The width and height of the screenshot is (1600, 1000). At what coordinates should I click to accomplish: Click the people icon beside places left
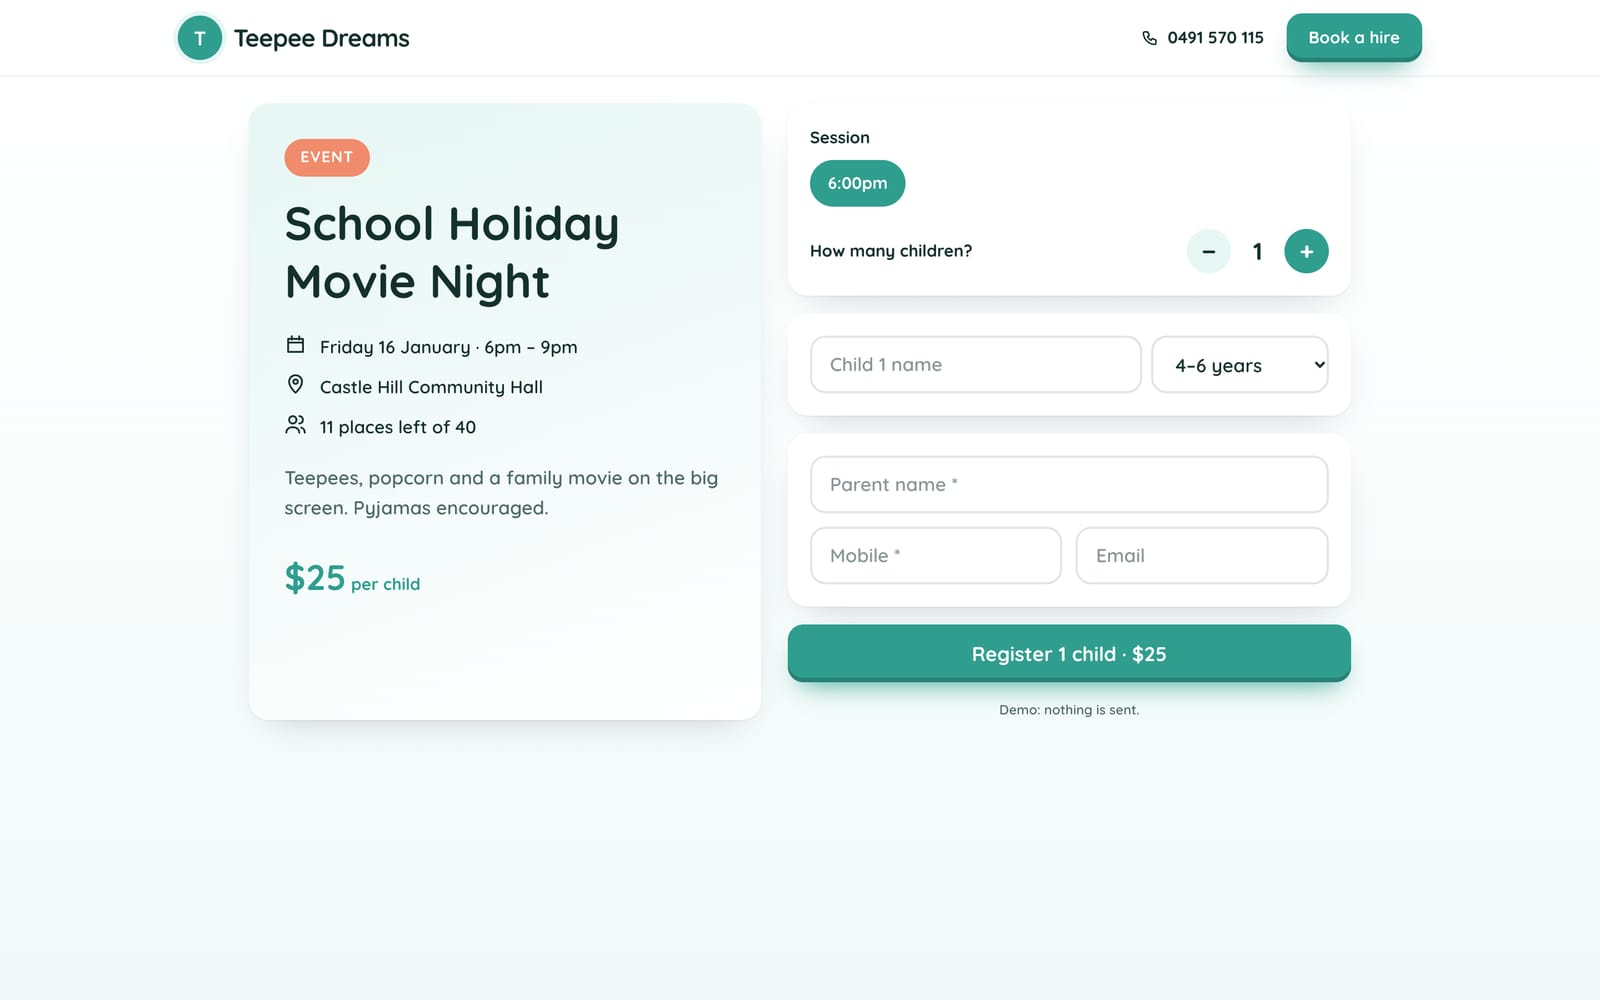[x=295, y=425]
